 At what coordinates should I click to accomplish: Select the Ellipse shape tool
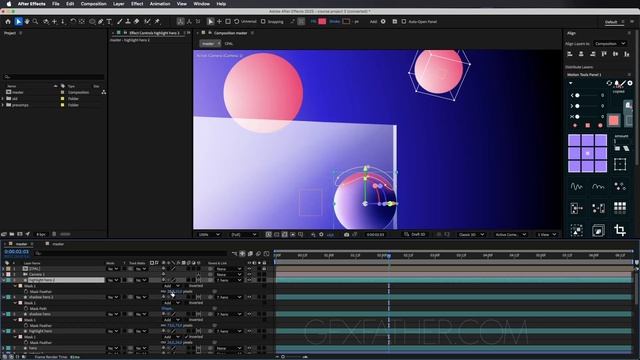92,22
